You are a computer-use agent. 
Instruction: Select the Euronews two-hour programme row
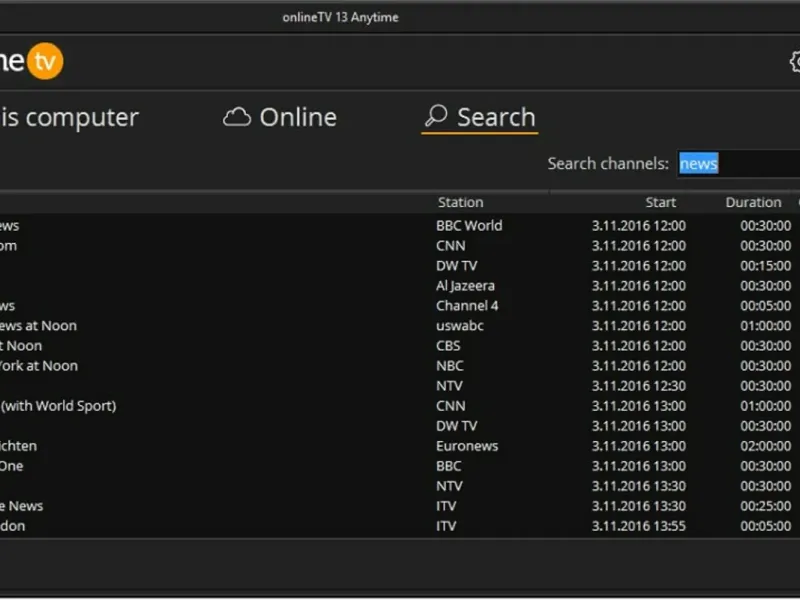400,446
